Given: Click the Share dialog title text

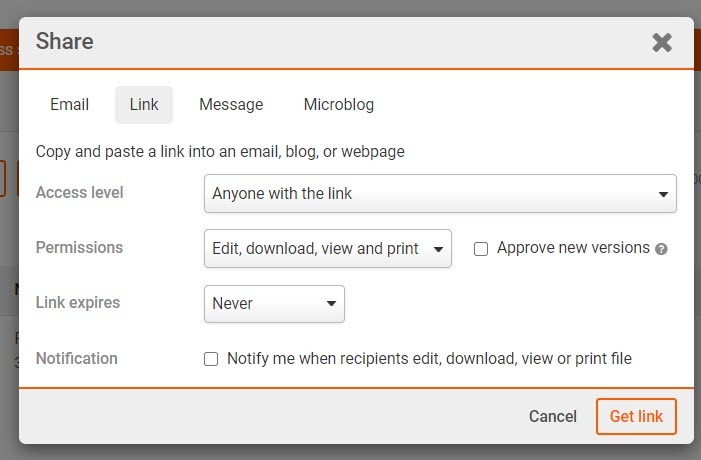Looking at the screenshot, I should 65,42.
